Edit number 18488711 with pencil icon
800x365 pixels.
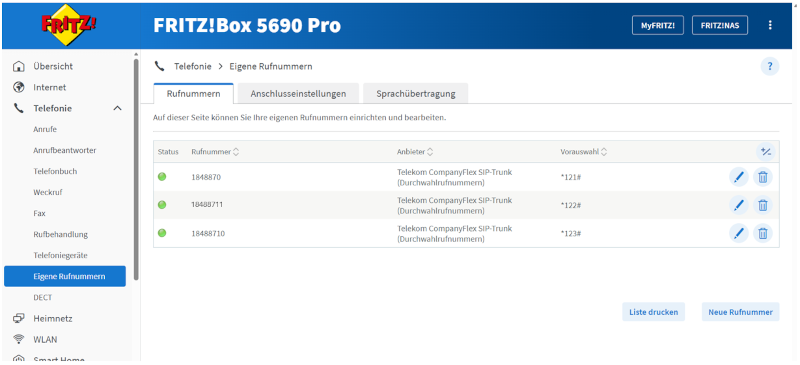point(738,205)
